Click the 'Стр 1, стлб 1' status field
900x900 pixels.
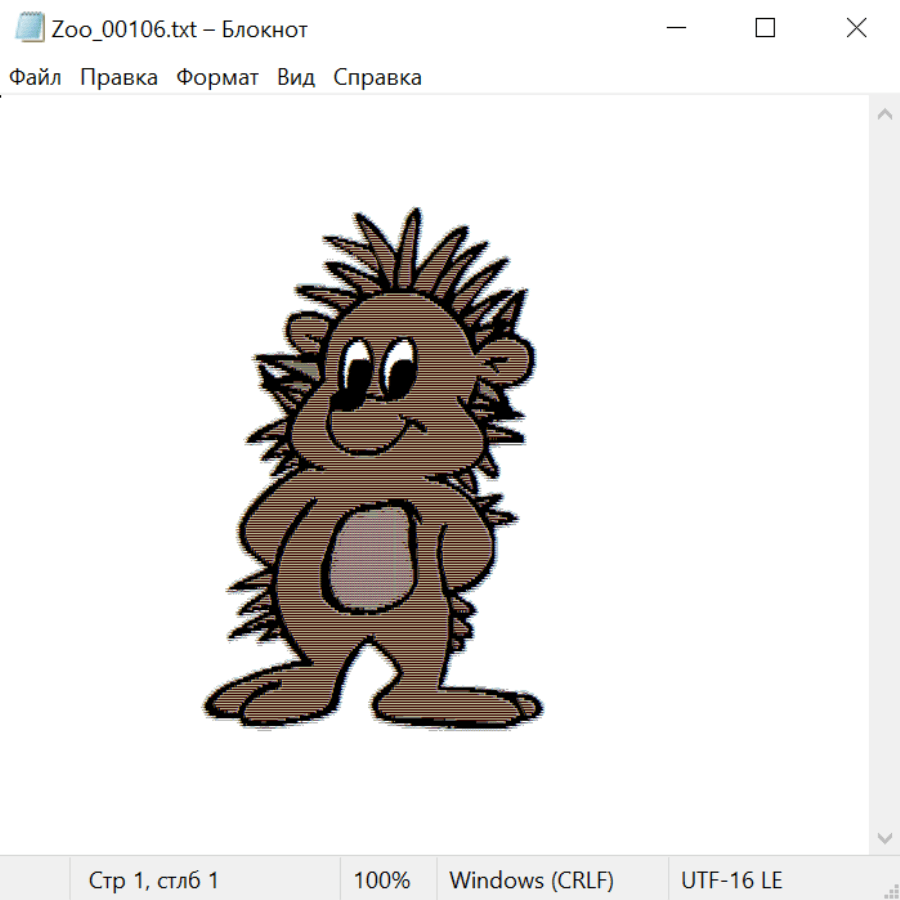tap(154, 881)
